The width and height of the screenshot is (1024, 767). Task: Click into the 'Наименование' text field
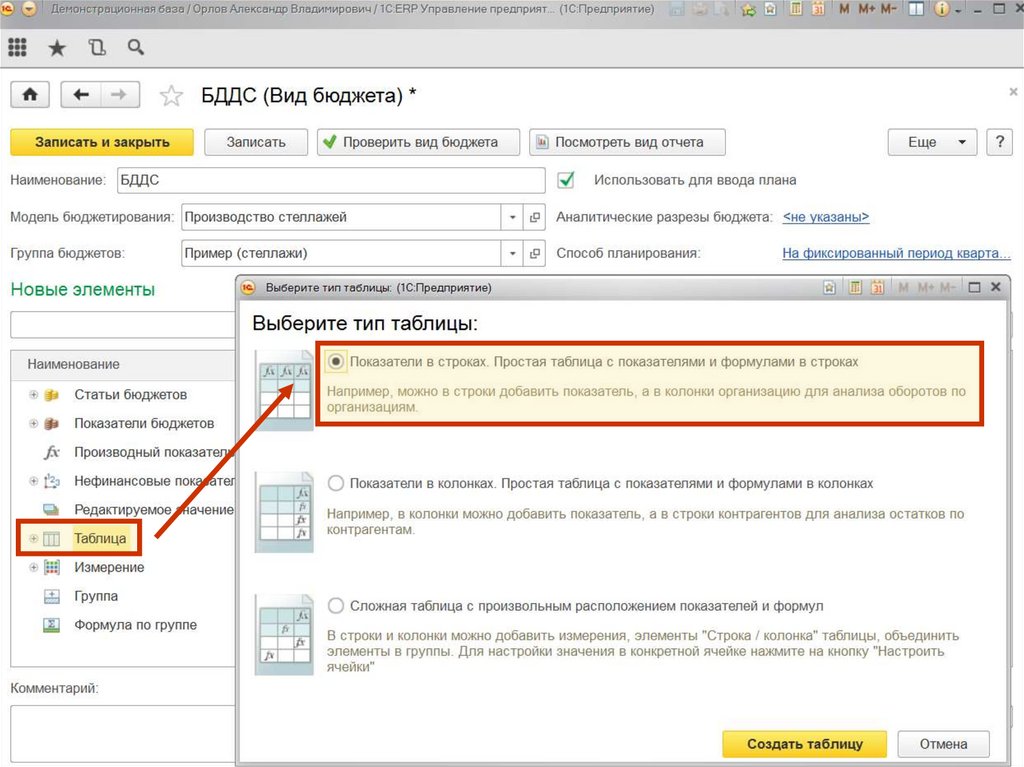[330, 180]
